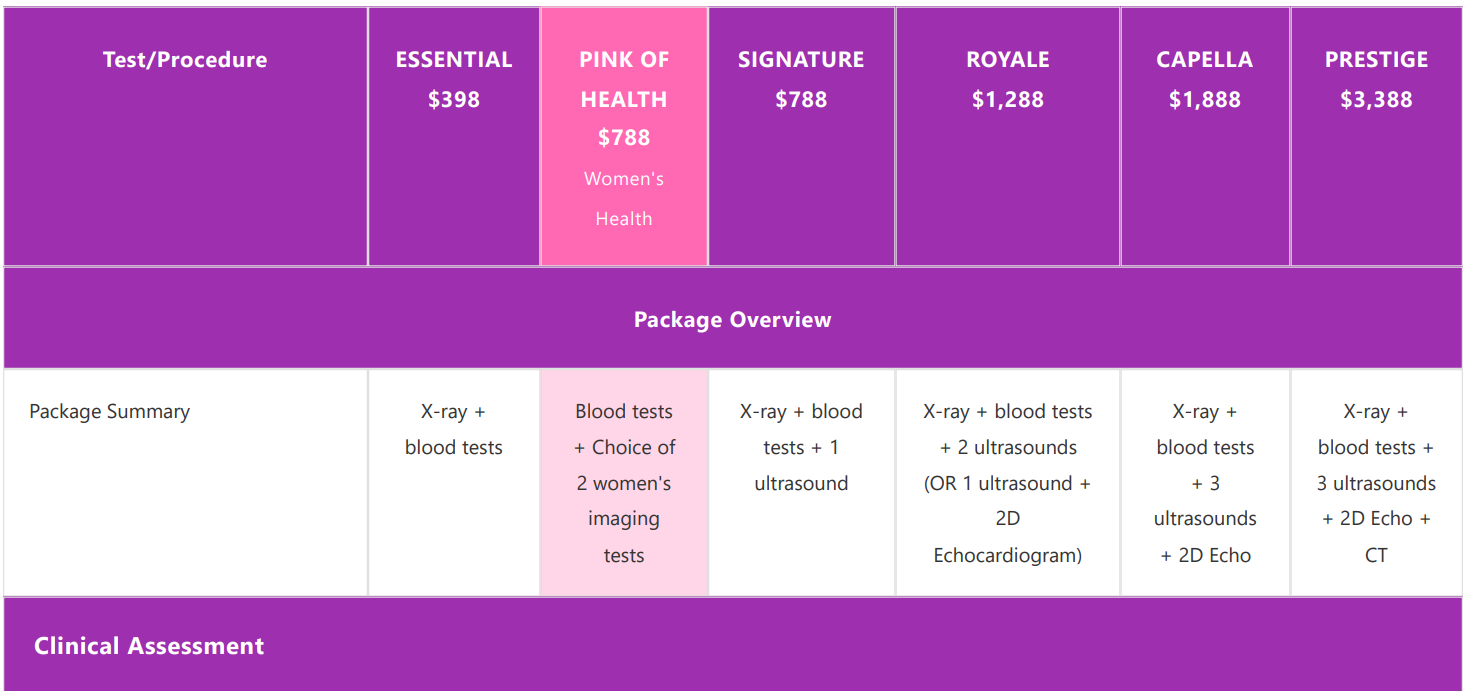Choose the ROYALE $1,288 package header
The image size is (1467, 691).
[x=1008, y=137]
